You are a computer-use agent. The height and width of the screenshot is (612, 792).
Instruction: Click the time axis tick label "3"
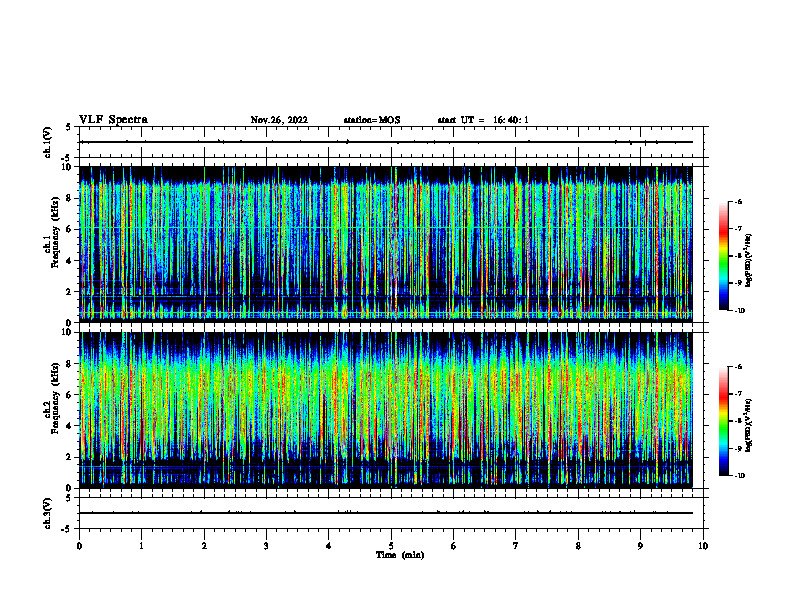(x=266, y=546)
